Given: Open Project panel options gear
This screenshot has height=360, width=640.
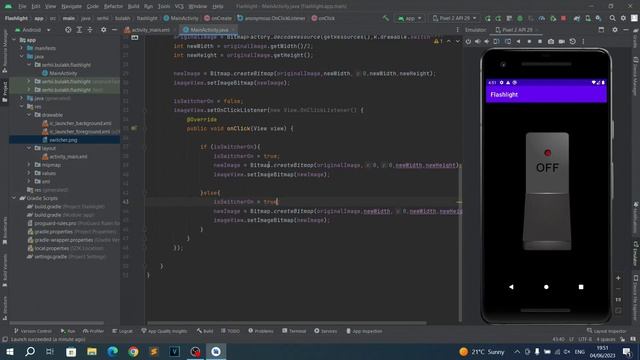Looking at the screenshot, I should tap(104, 30).
